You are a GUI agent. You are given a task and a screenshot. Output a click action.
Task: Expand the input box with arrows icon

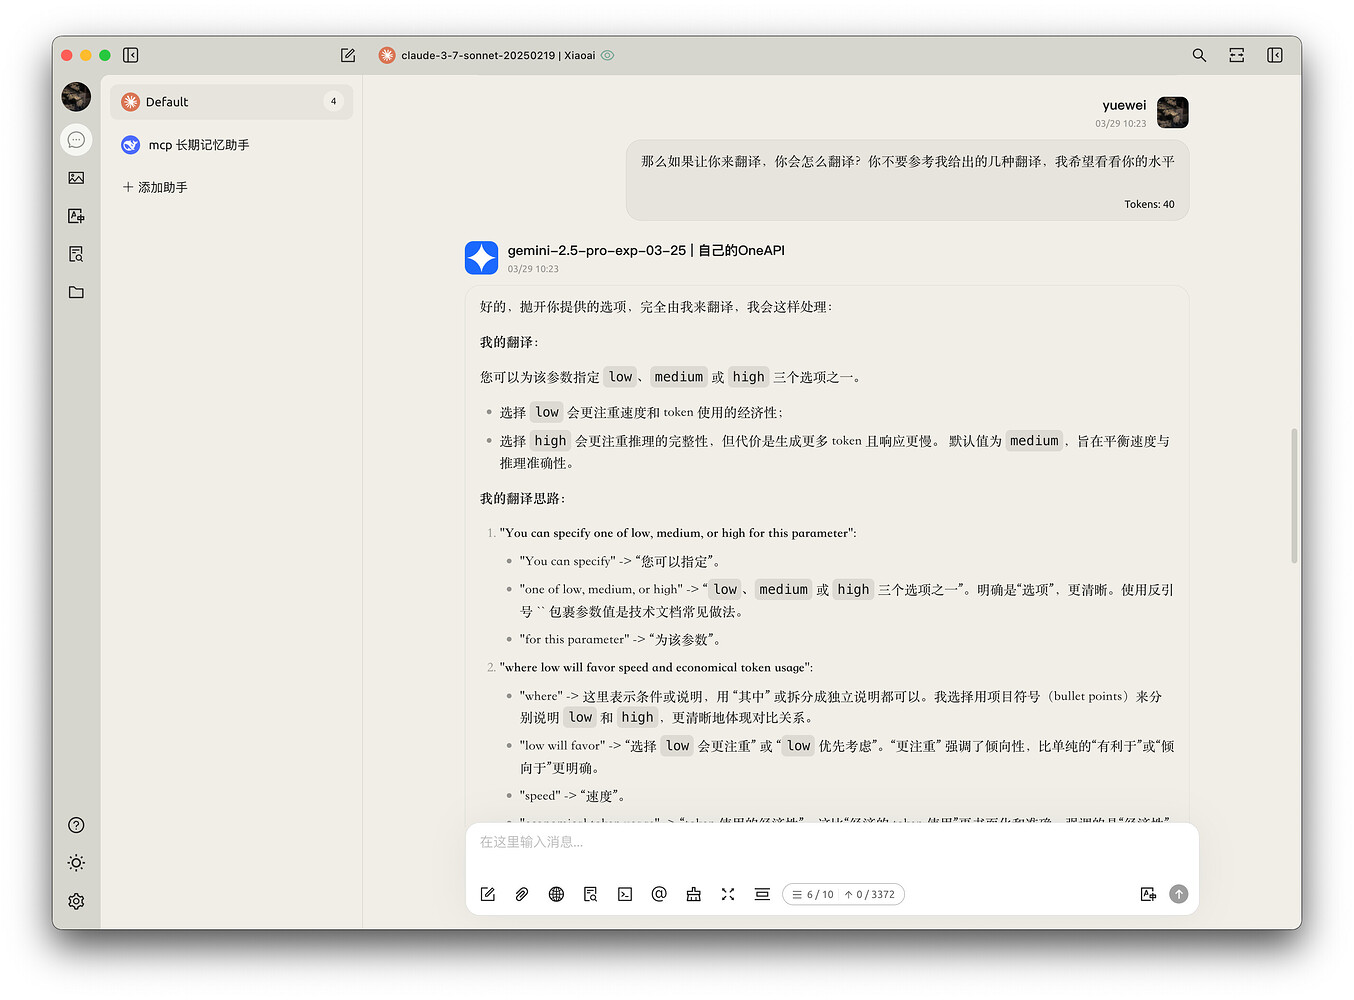click(728, 894)
